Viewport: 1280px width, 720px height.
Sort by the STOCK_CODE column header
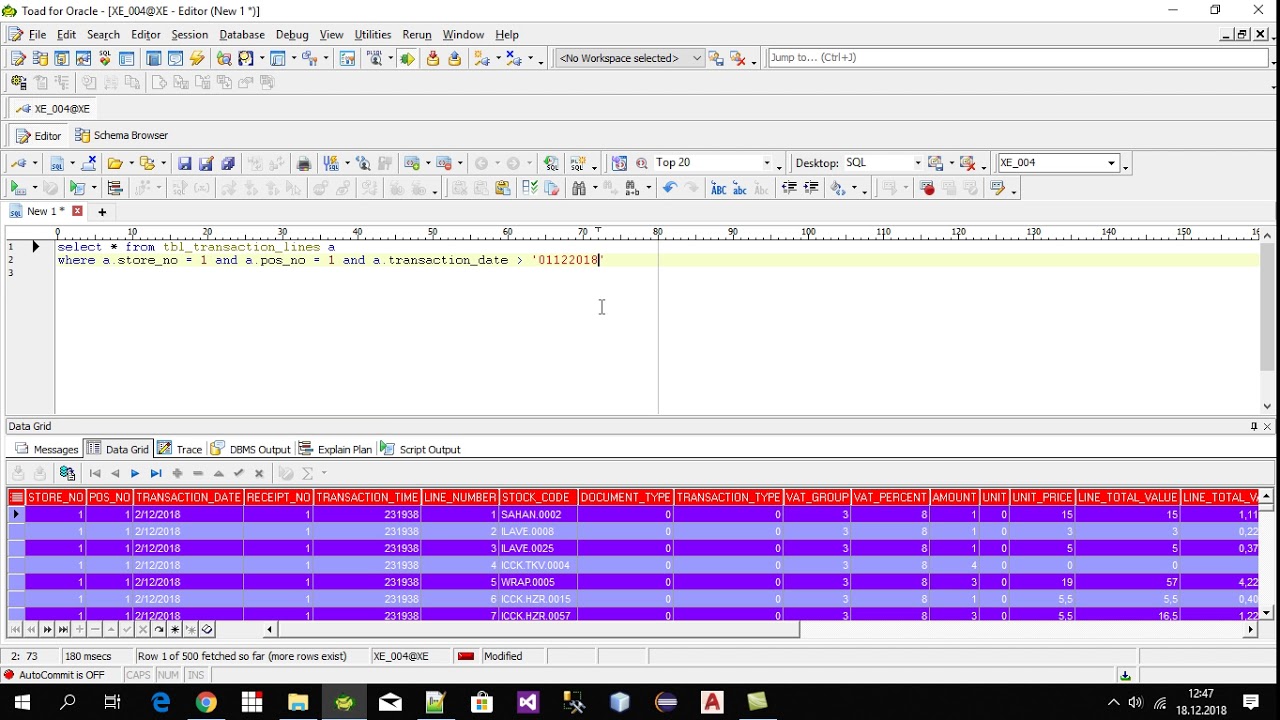click(538, 497)
